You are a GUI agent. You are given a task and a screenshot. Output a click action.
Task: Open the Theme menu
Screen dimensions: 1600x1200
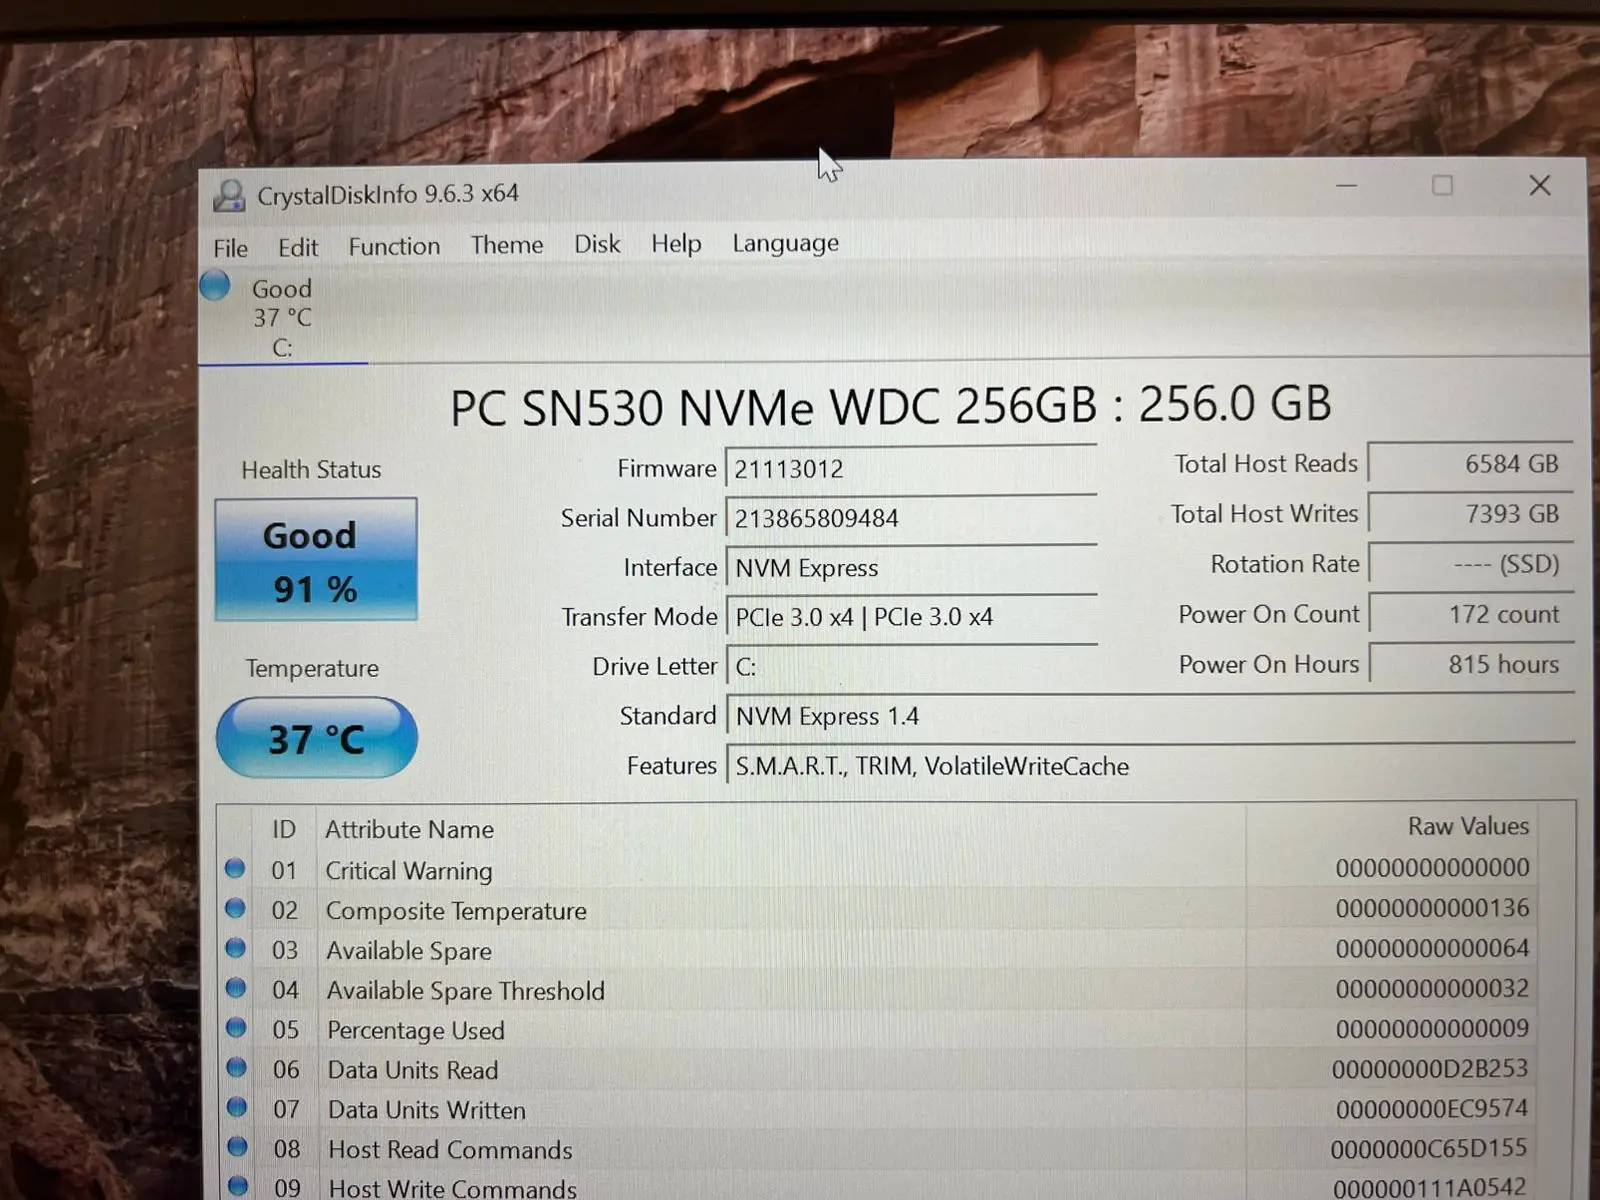click(507, 245)
